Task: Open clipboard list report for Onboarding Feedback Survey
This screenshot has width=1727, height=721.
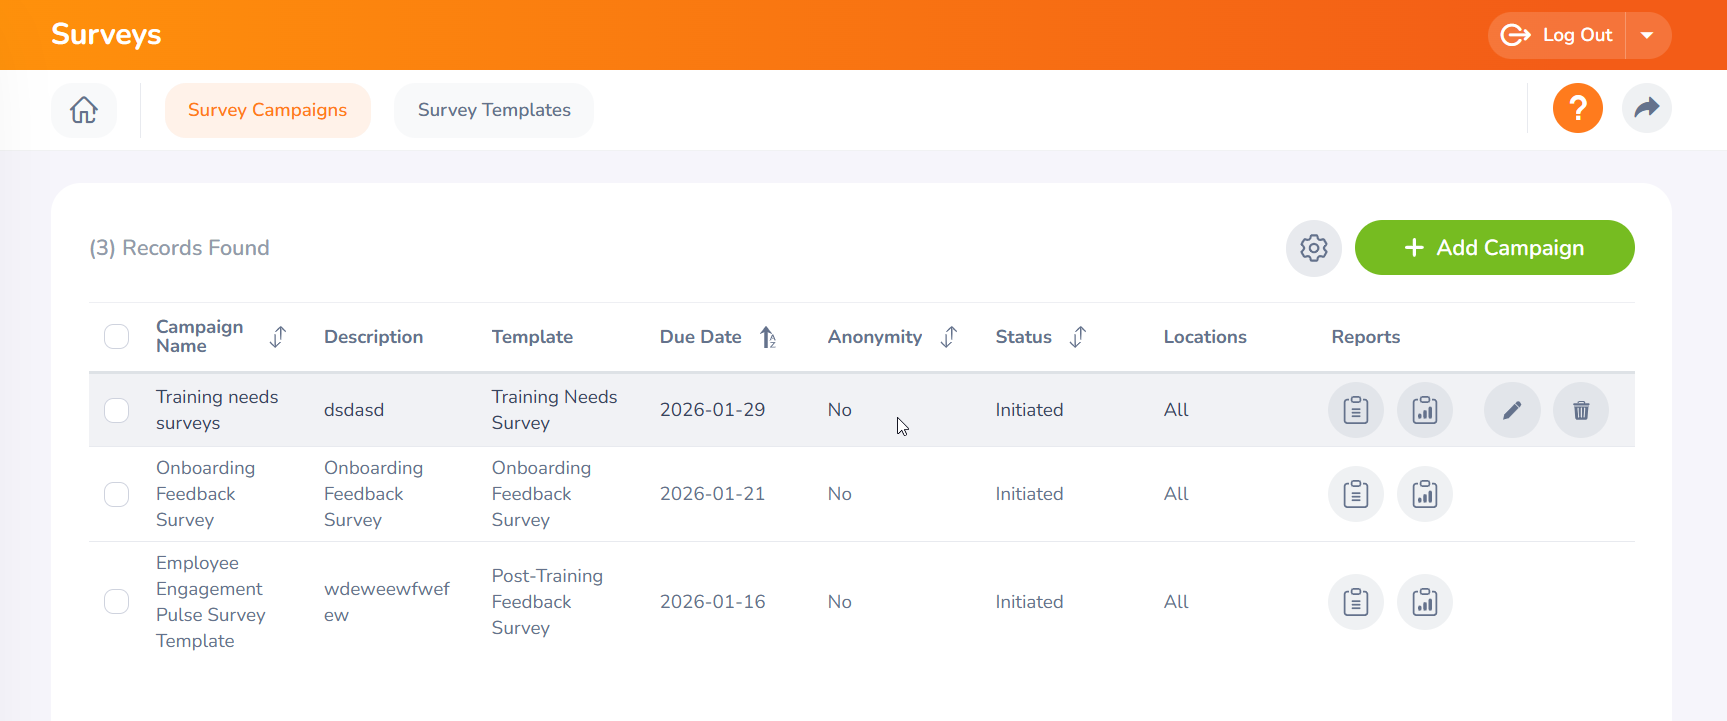Action: coord(1355,494)
